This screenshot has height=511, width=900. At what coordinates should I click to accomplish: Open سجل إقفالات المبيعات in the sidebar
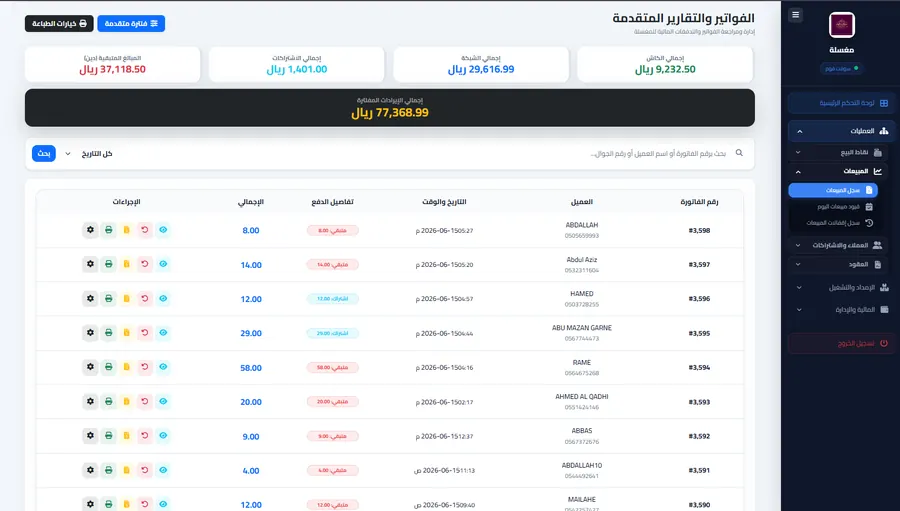pos(833,223)
